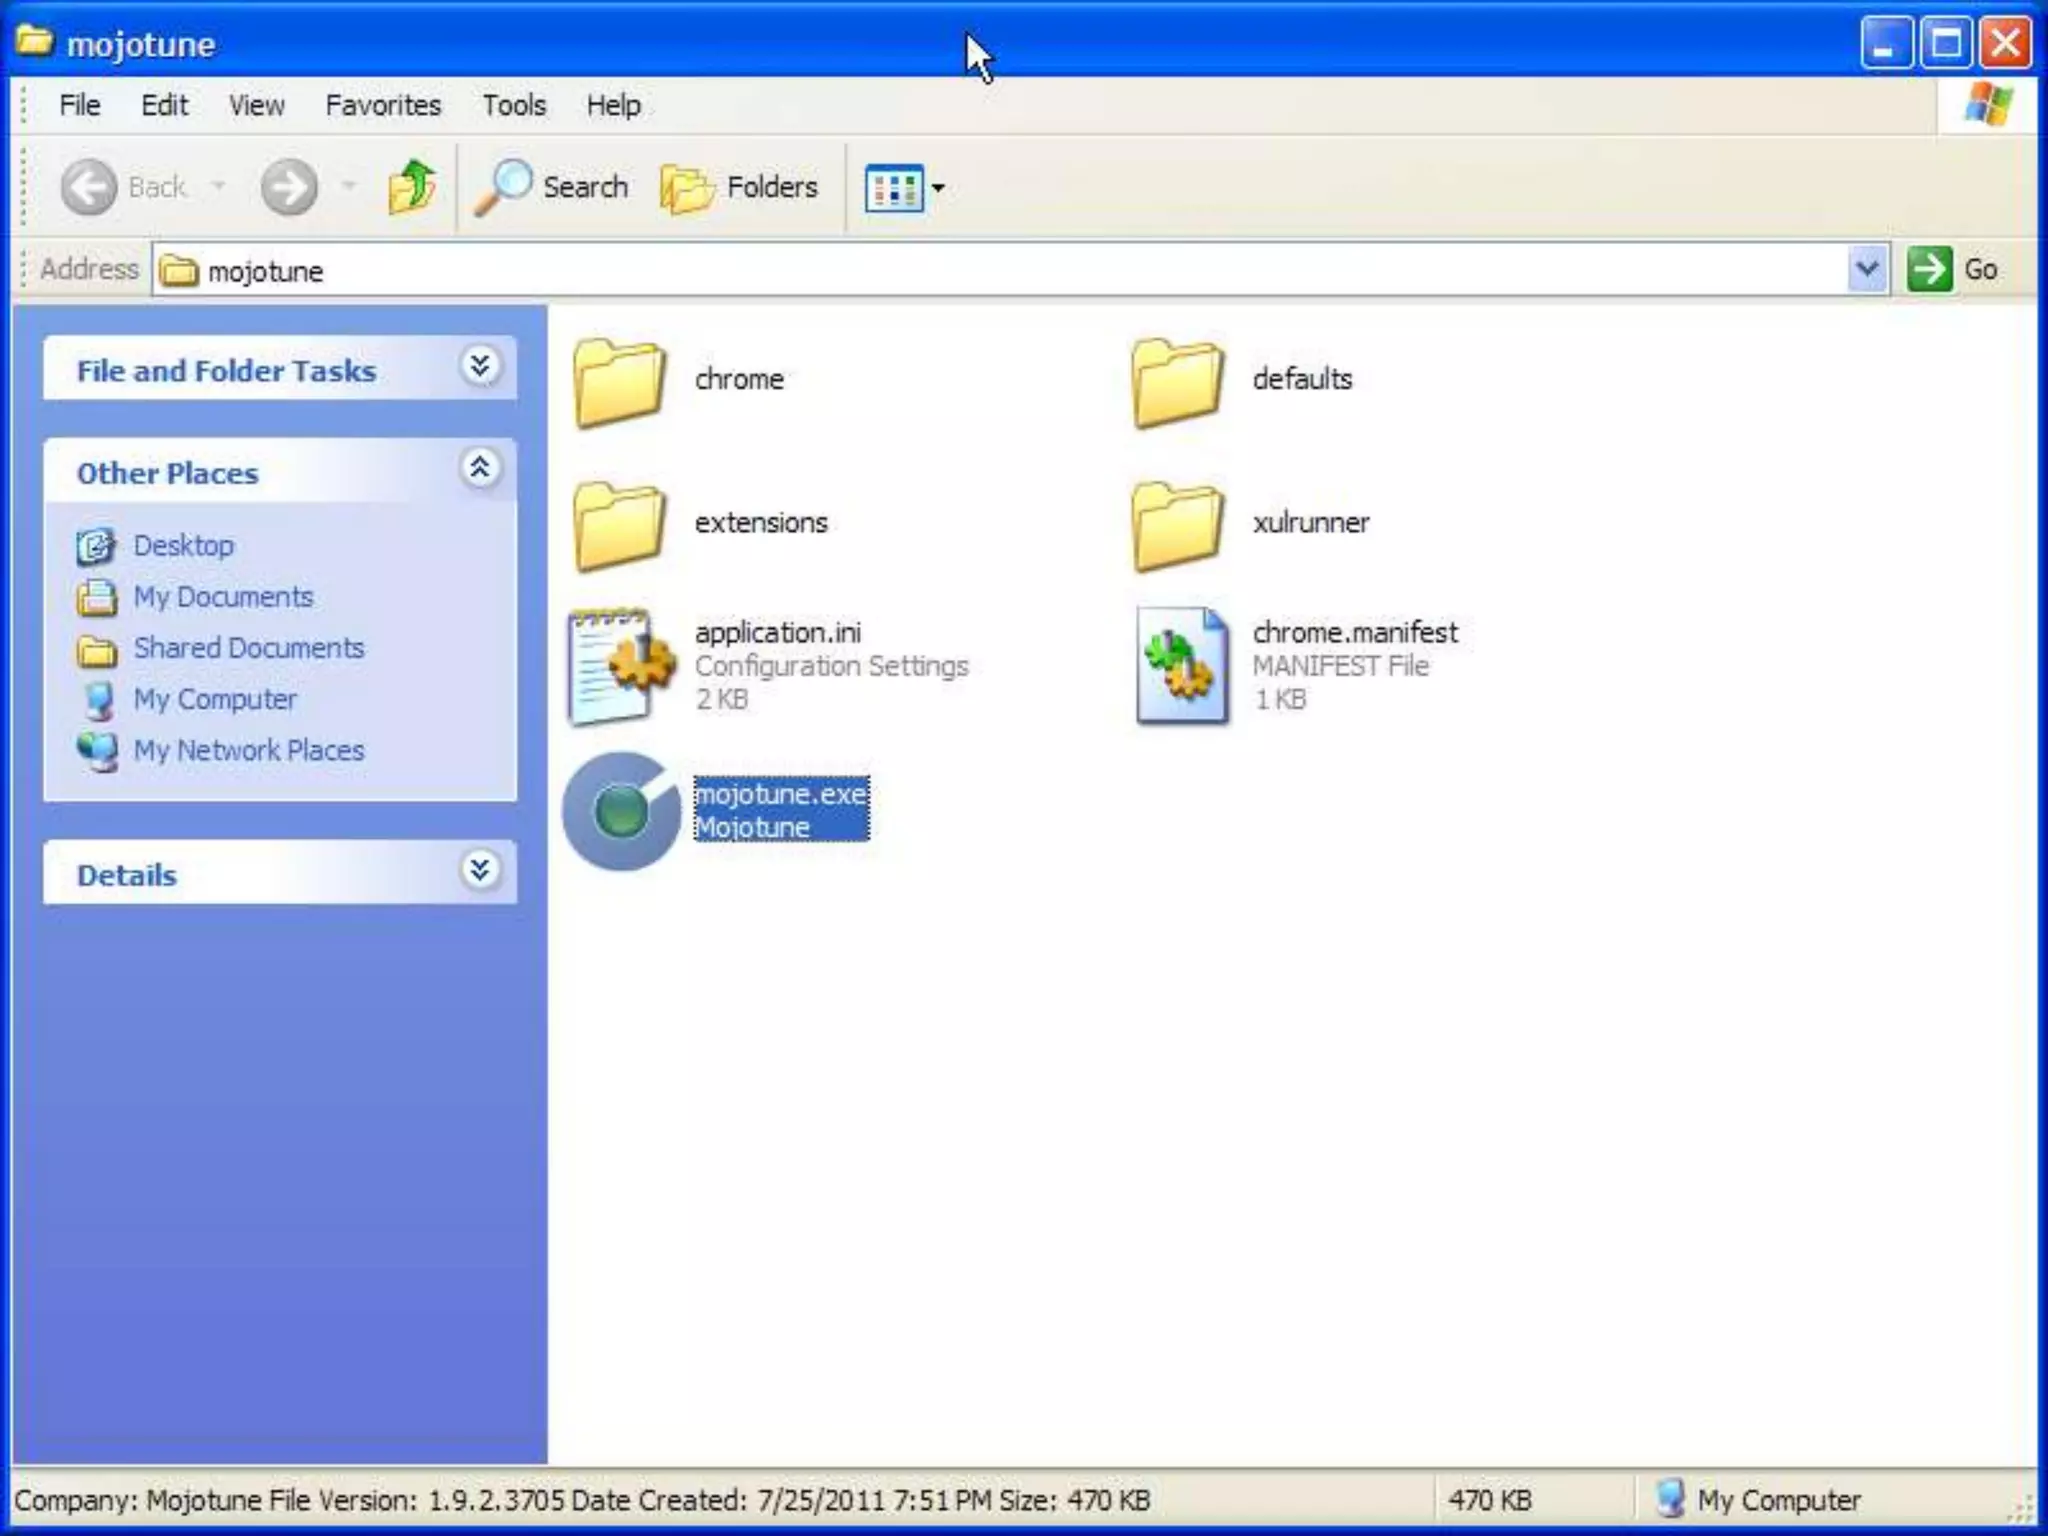Select the chrome.manifest file icon
The image size is (2048, 1536).
tap(1181, 665)
